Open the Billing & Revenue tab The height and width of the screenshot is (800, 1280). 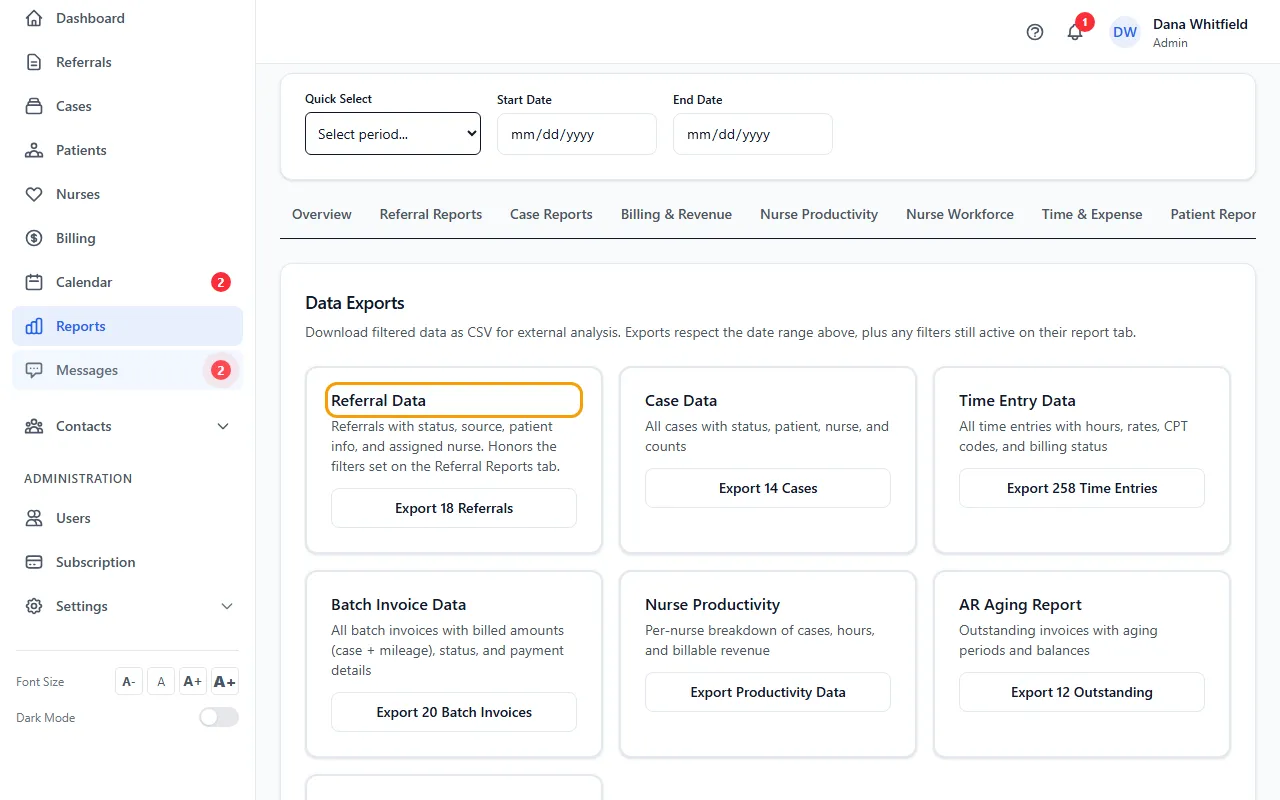coord(676,214)
